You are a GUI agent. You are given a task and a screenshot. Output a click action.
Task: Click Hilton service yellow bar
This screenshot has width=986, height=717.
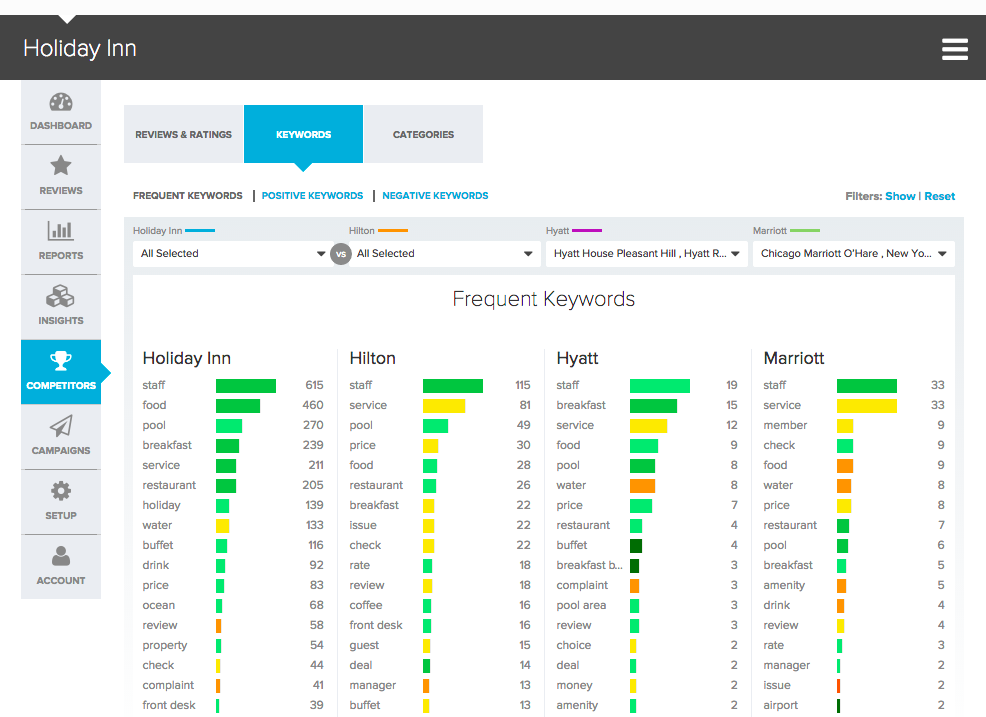coord(444,406)
